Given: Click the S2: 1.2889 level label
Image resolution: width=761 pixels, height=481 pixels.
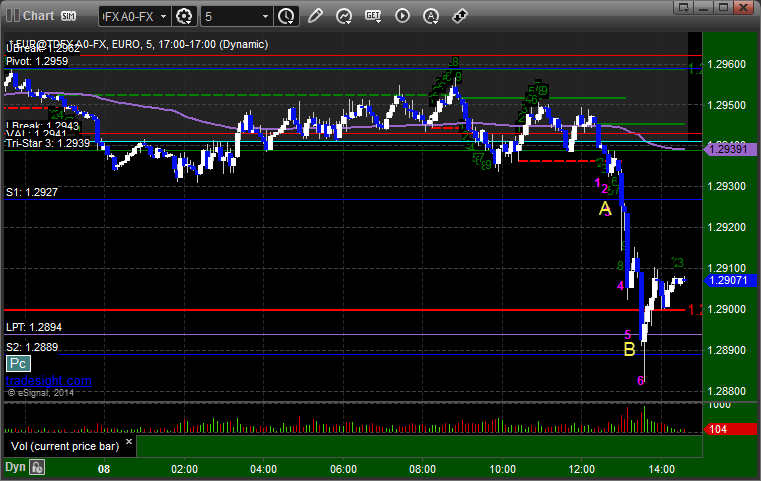Looking at the screenshot, I should [32, 347].
